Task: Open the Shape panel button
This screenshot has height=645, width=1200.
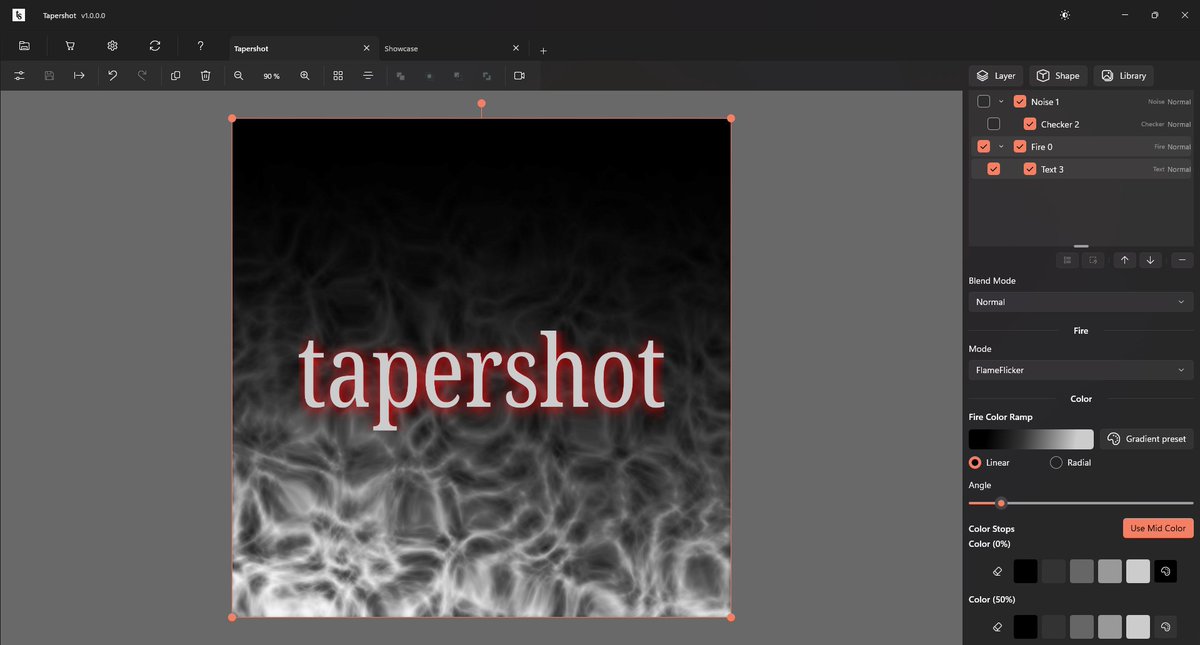Action: (x=1058, y=76)
